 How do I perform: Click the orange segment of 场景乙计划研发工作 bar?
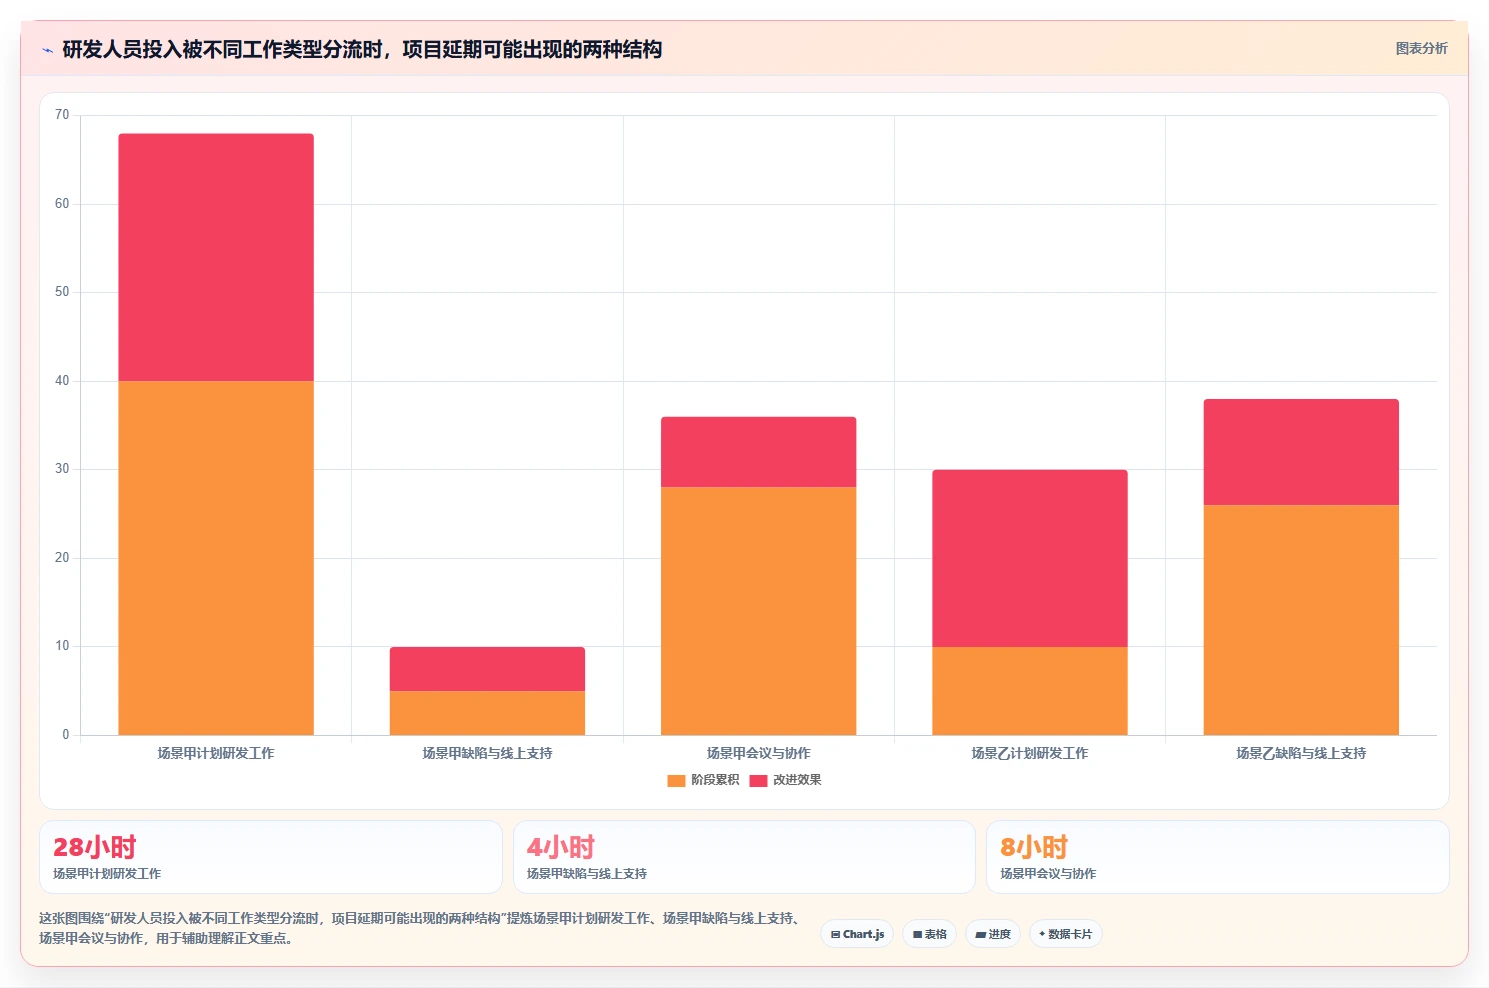tap(1030, 691)
